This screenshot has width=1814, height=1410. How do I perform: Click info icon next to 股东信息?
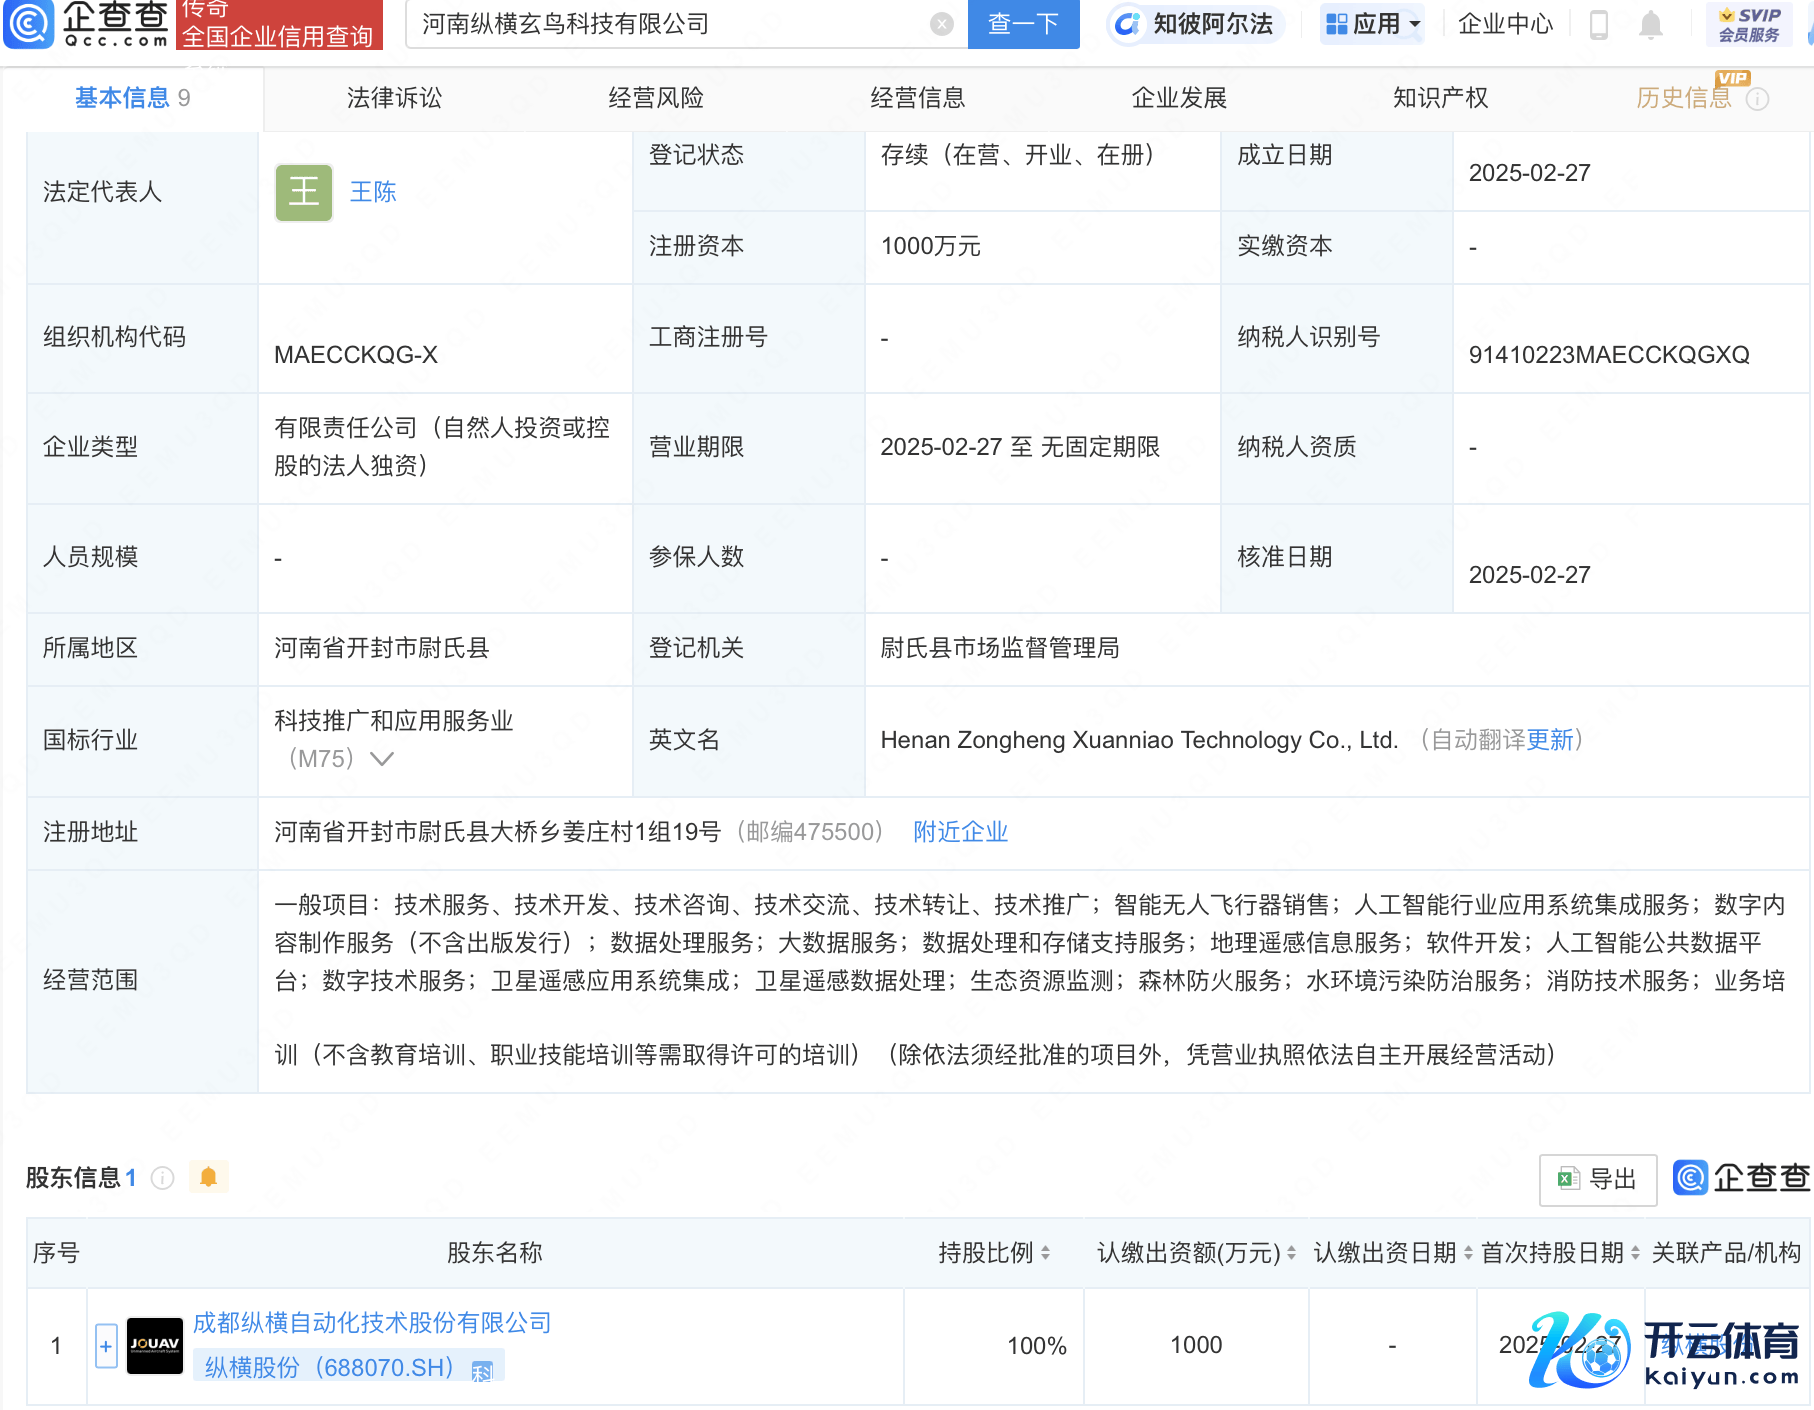[163, 1178]
